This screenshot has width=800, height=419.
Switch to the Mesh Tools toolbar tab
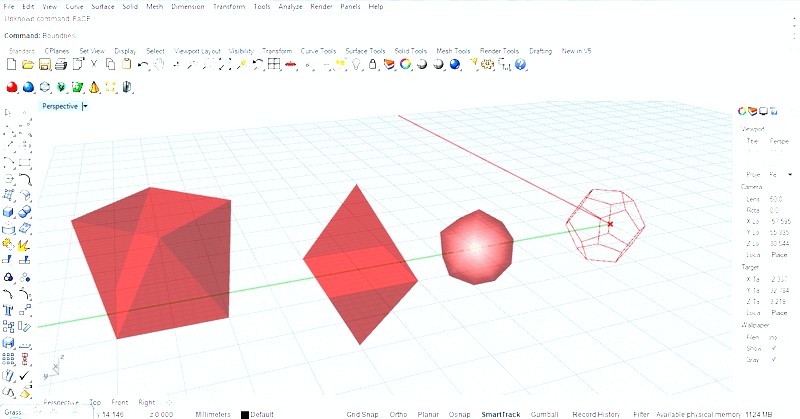coord(453,51)
